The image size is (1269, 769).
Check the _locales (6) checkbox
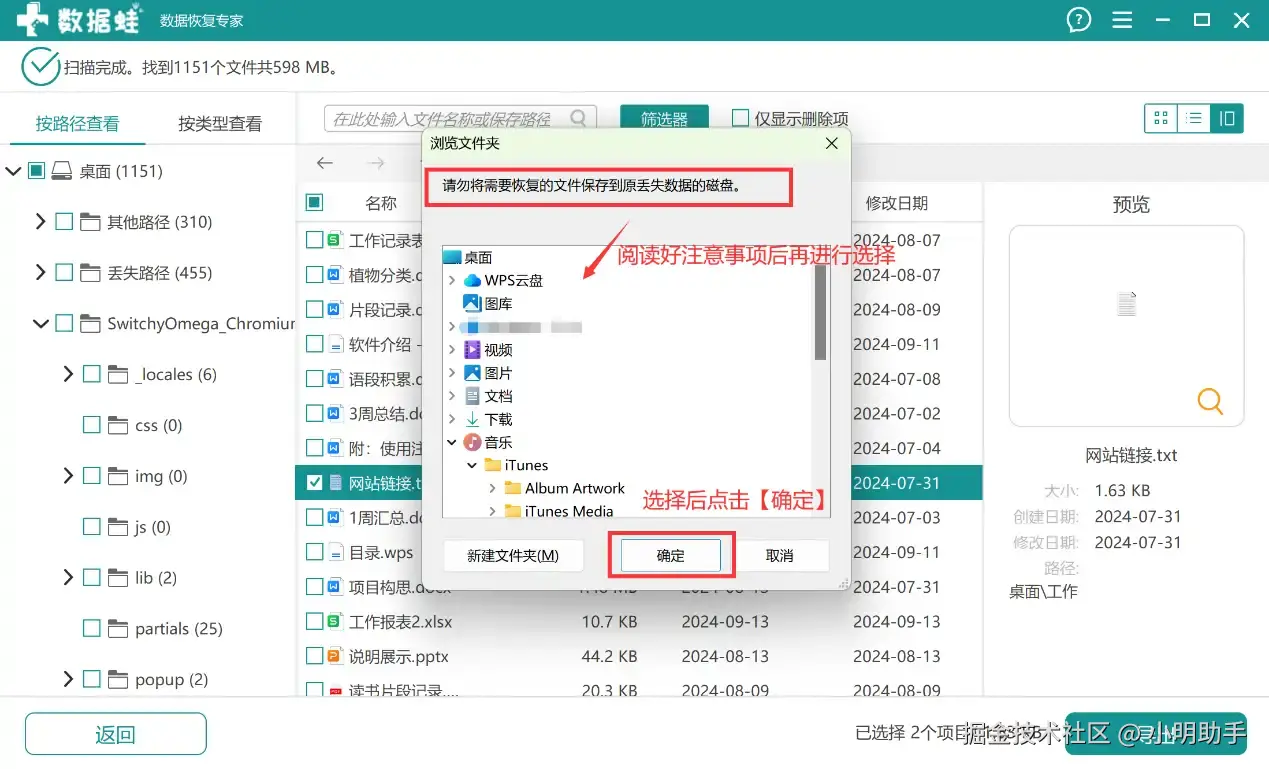[92, 374]
